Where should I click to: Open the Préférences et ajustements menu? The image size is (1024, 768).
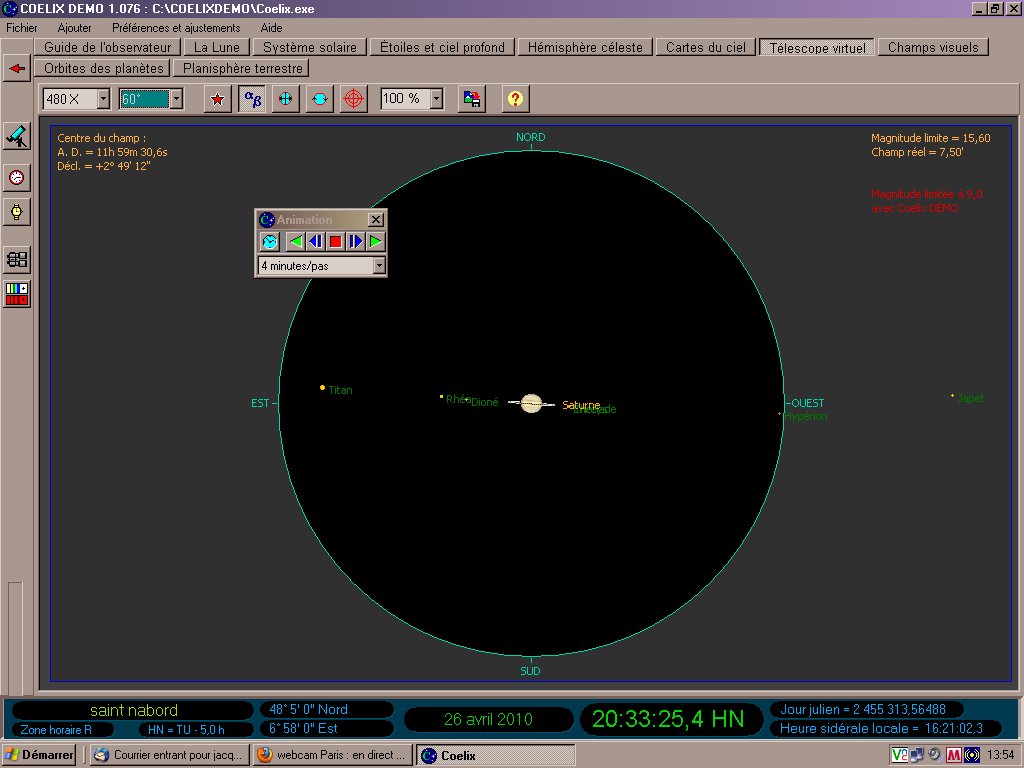pyautogui.click(x=176, y=28)
